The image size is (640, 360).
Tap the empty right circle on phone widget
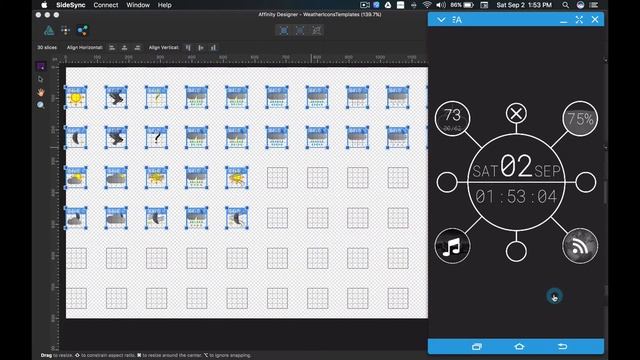pos(586,182)
